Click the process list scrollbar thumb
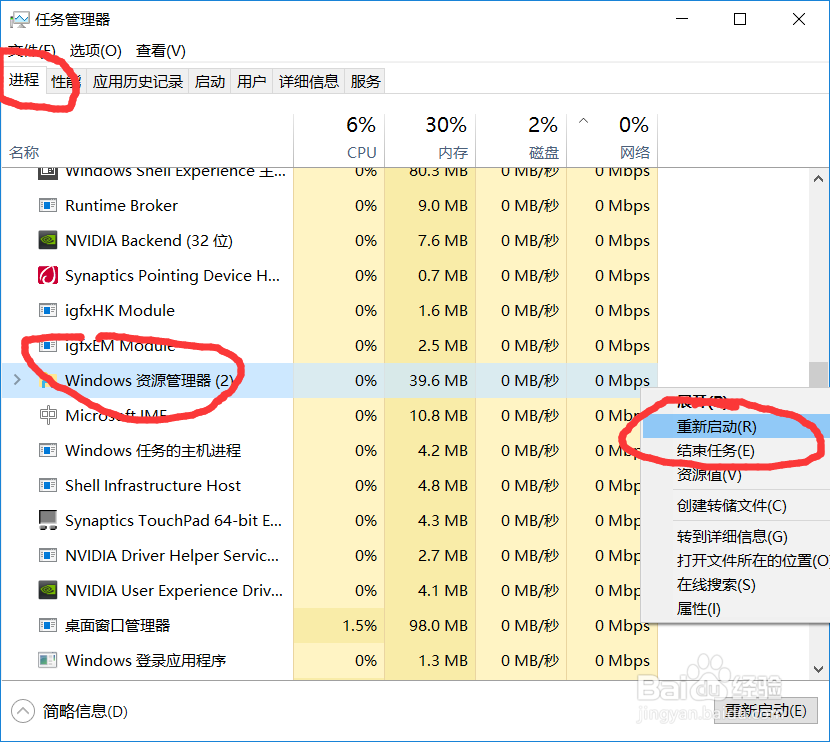Screen dimensions: 830x742 (x=818, y=374)
